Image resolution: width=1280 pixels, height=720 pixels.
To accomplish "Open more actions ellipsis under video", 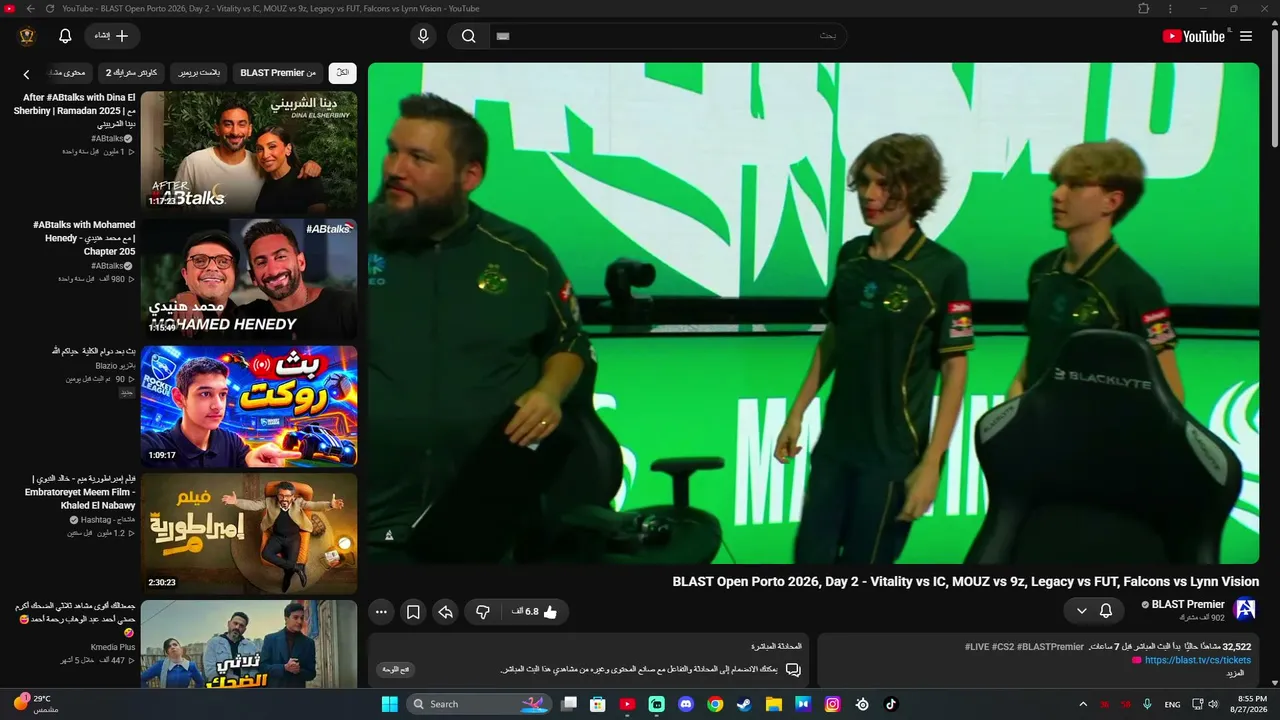I will (x=381, y=612).
